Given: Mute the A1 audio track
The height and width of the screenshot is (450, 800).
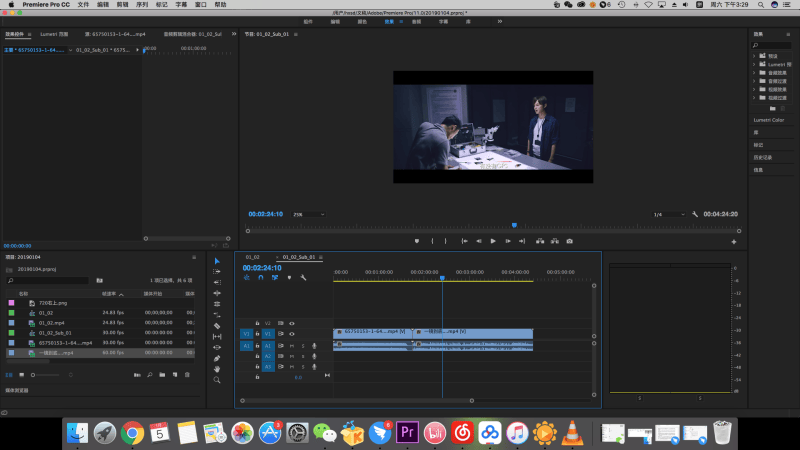Looking at the screenshot, I should point(292,345).
